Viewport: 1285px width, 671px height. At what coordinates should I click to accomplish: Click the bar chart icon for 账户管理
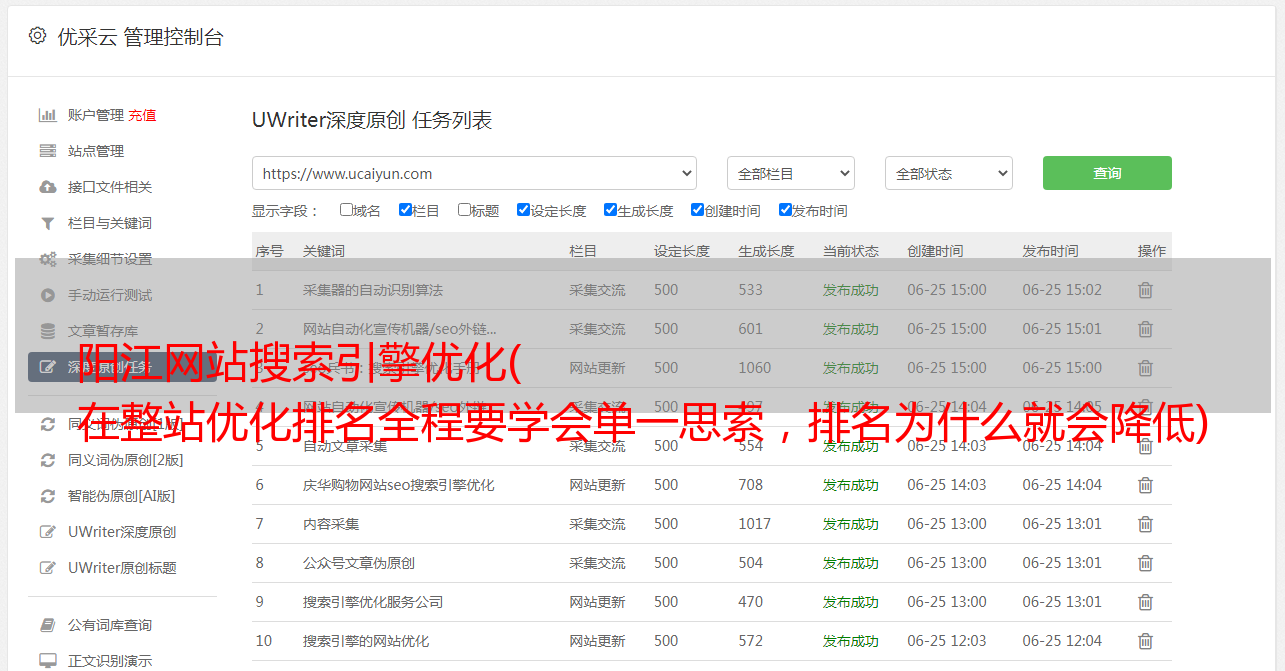pos(47,115)
